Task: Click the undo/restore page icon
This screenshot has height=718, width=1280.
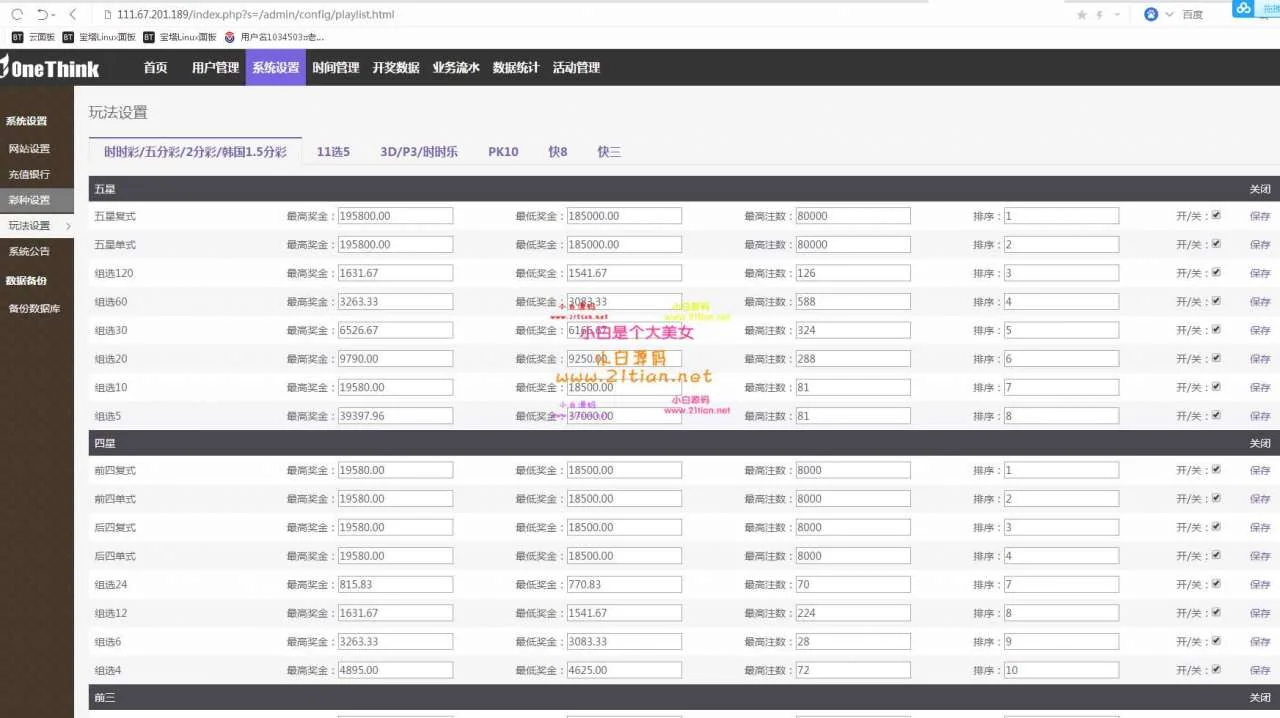Action: click(x=43, y=15)
